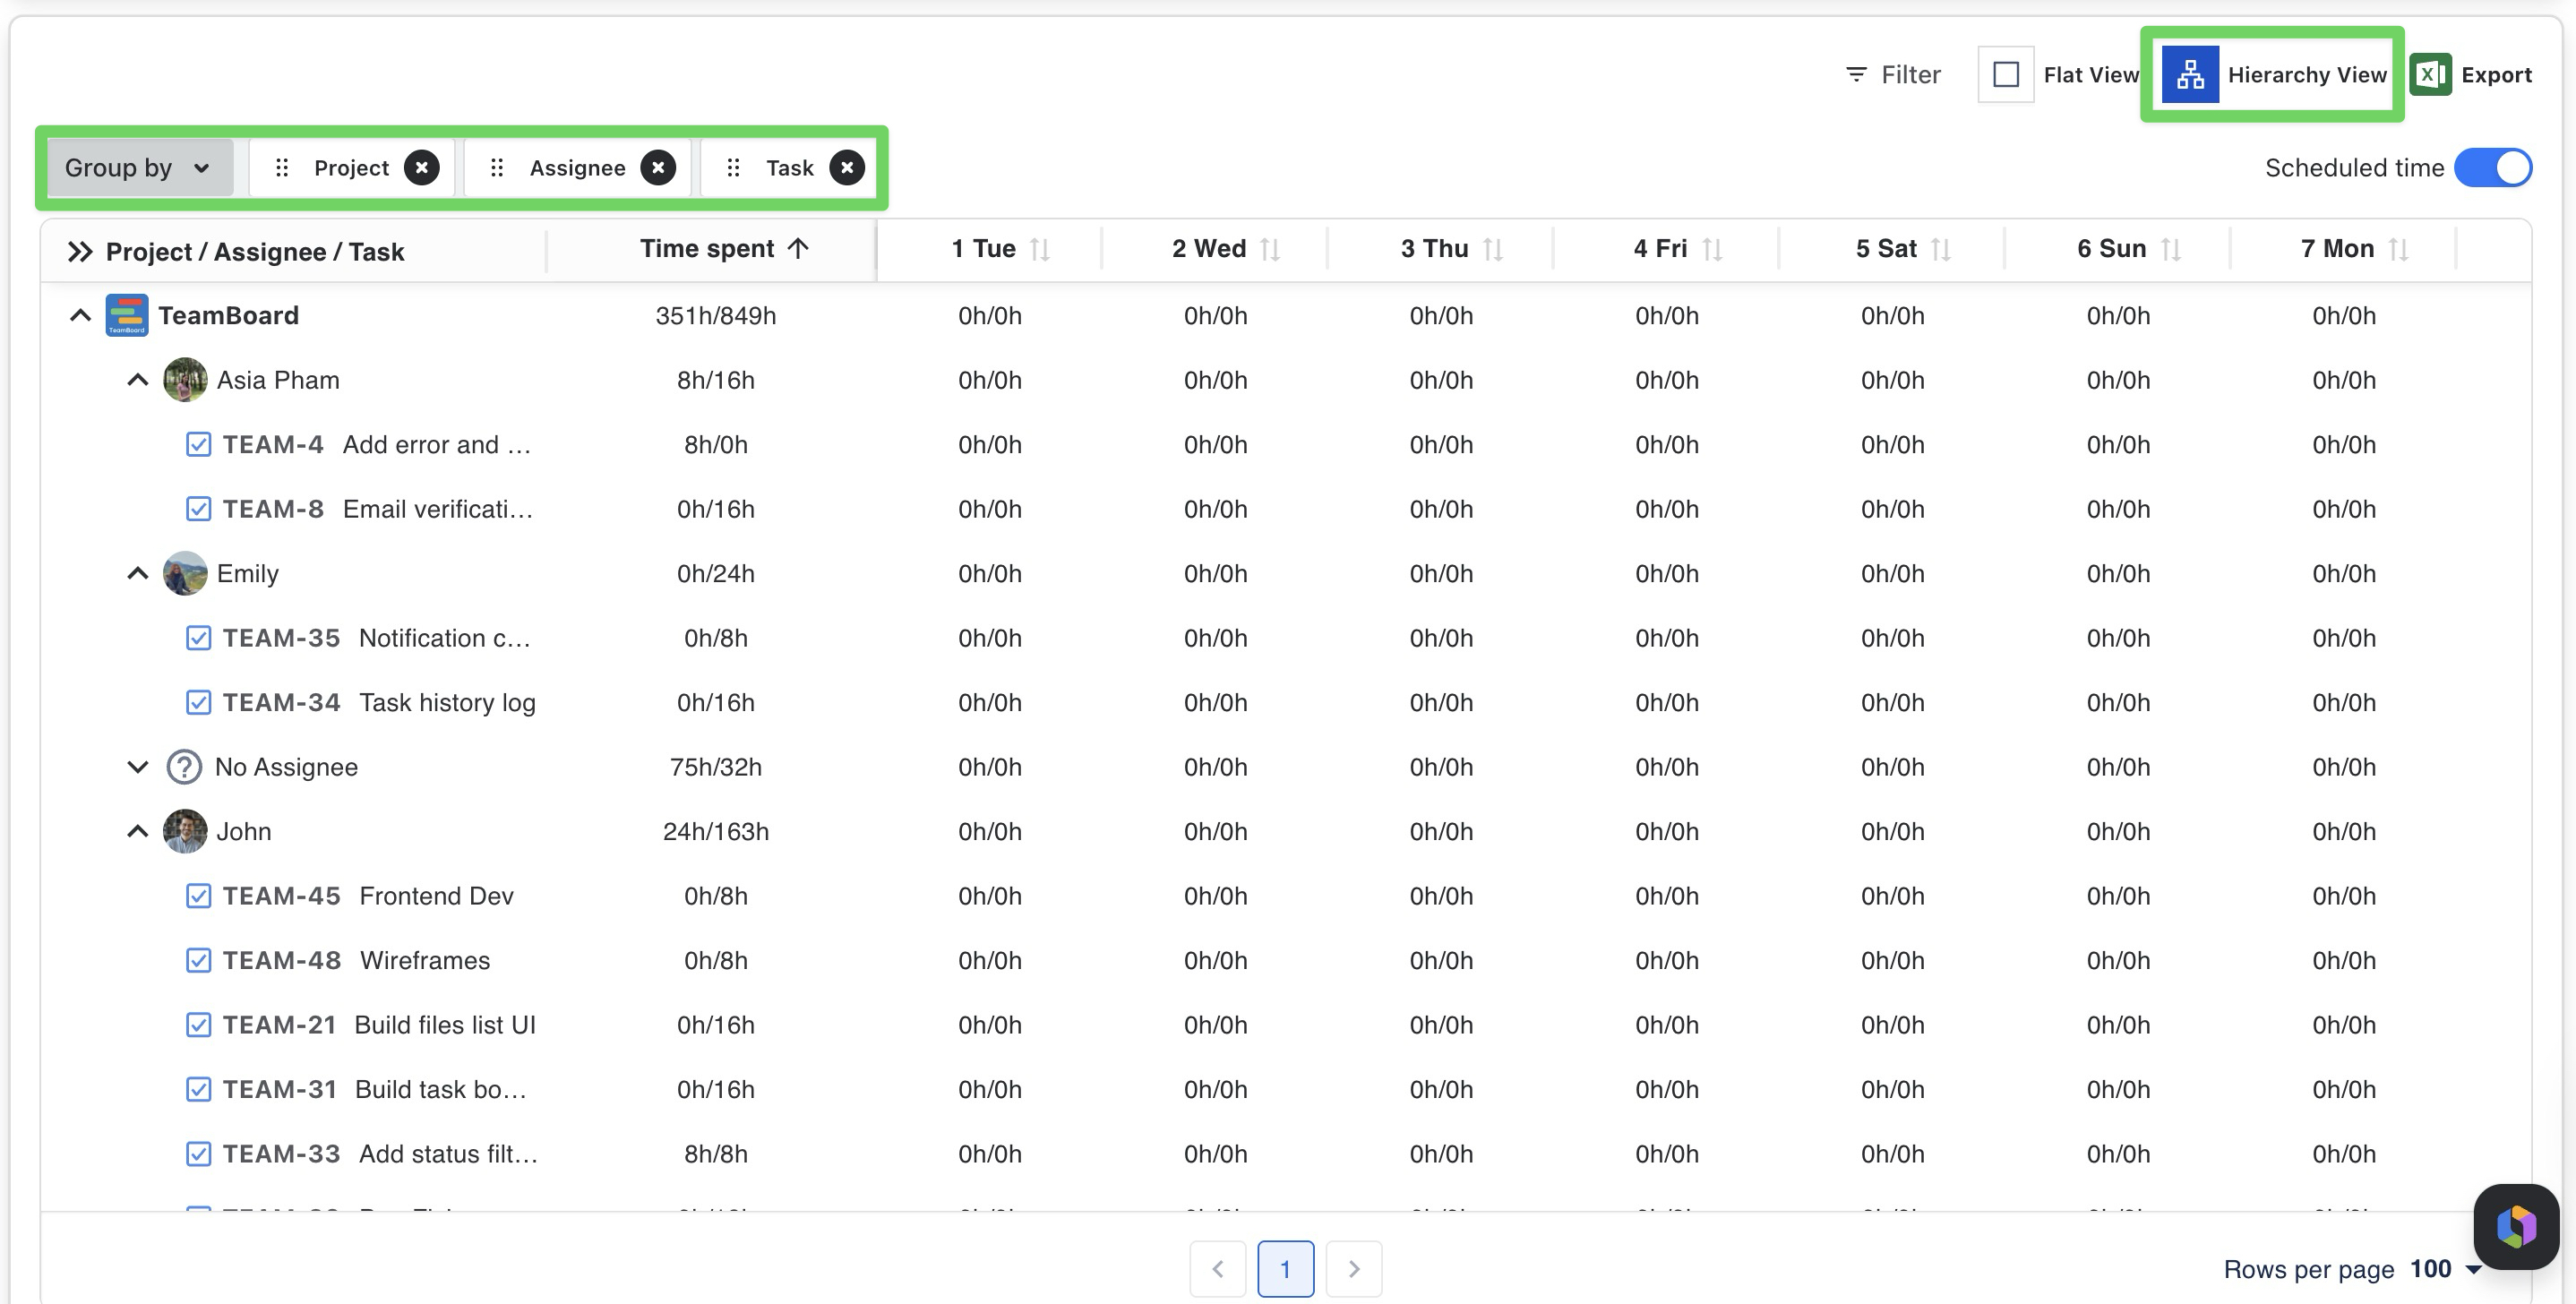
Task: Click the double-chevron expand all icon
Action: (x=80, y=251)
